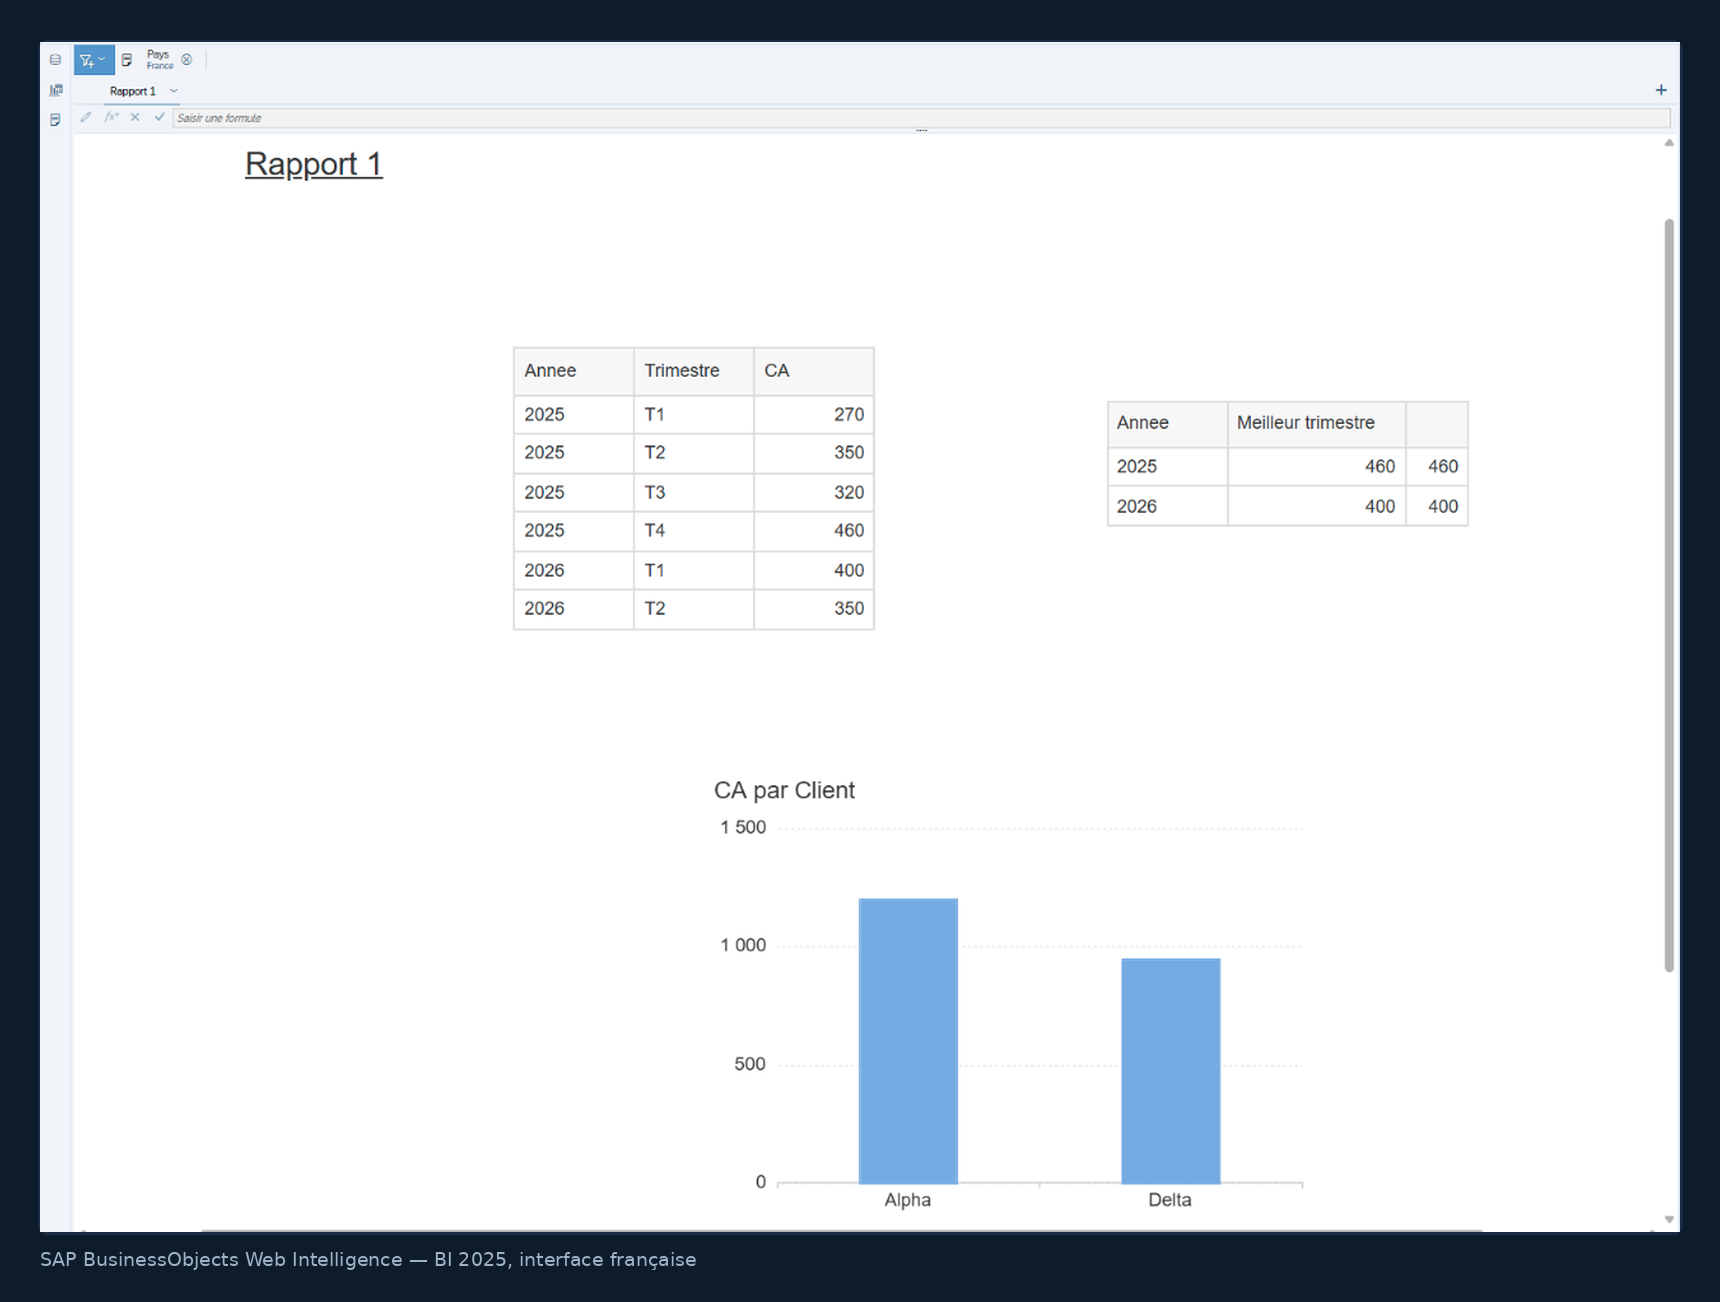
Task: Click the pencil edit formula icon
Action: click(86, 117)
